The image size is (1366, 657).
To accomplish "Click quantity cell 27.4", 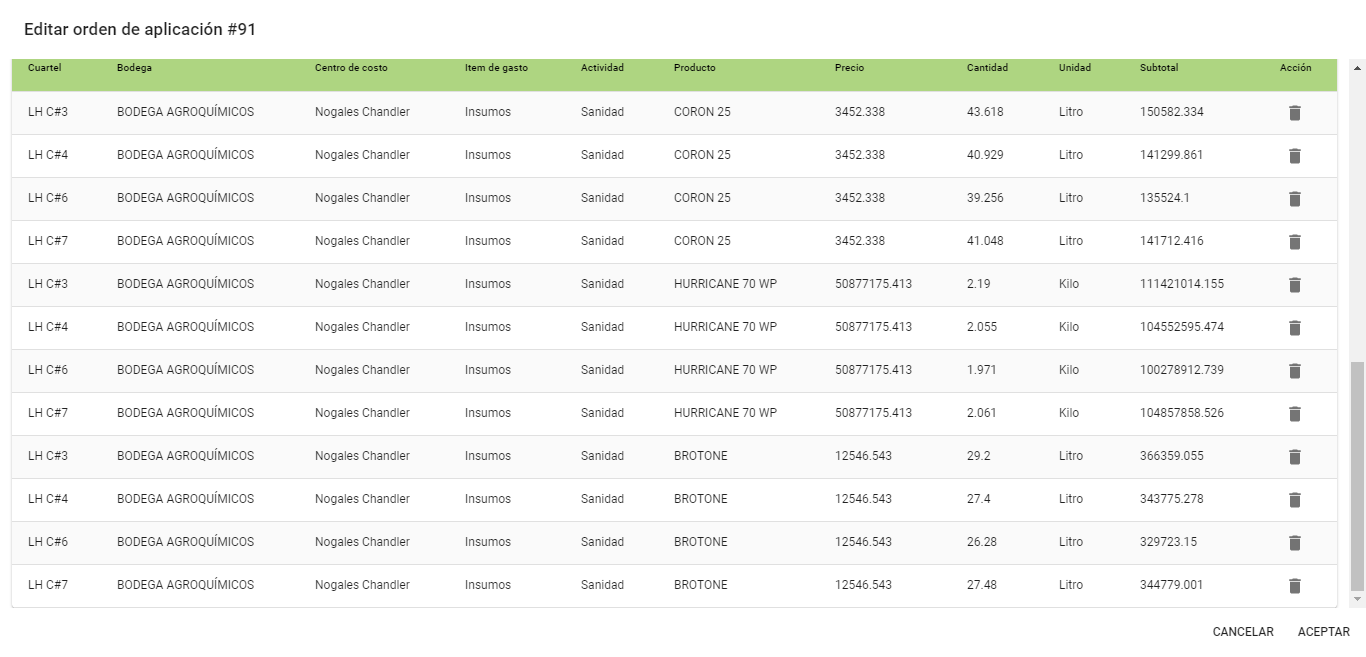I will 979,499.
